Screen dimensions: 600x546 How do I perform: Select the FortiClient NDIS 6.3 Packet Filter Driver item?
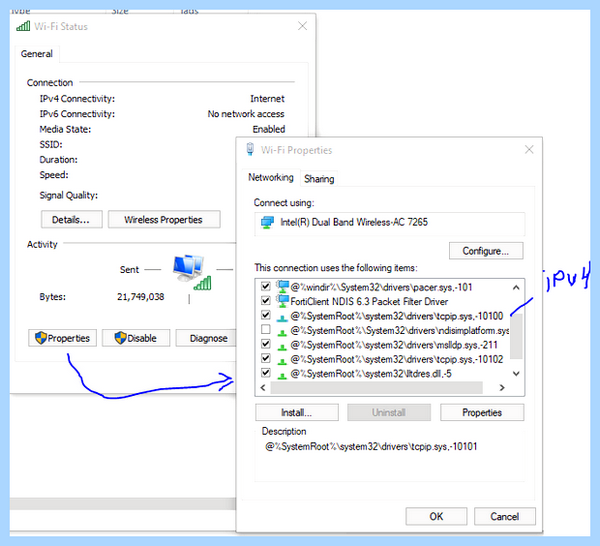coord(369,302)
